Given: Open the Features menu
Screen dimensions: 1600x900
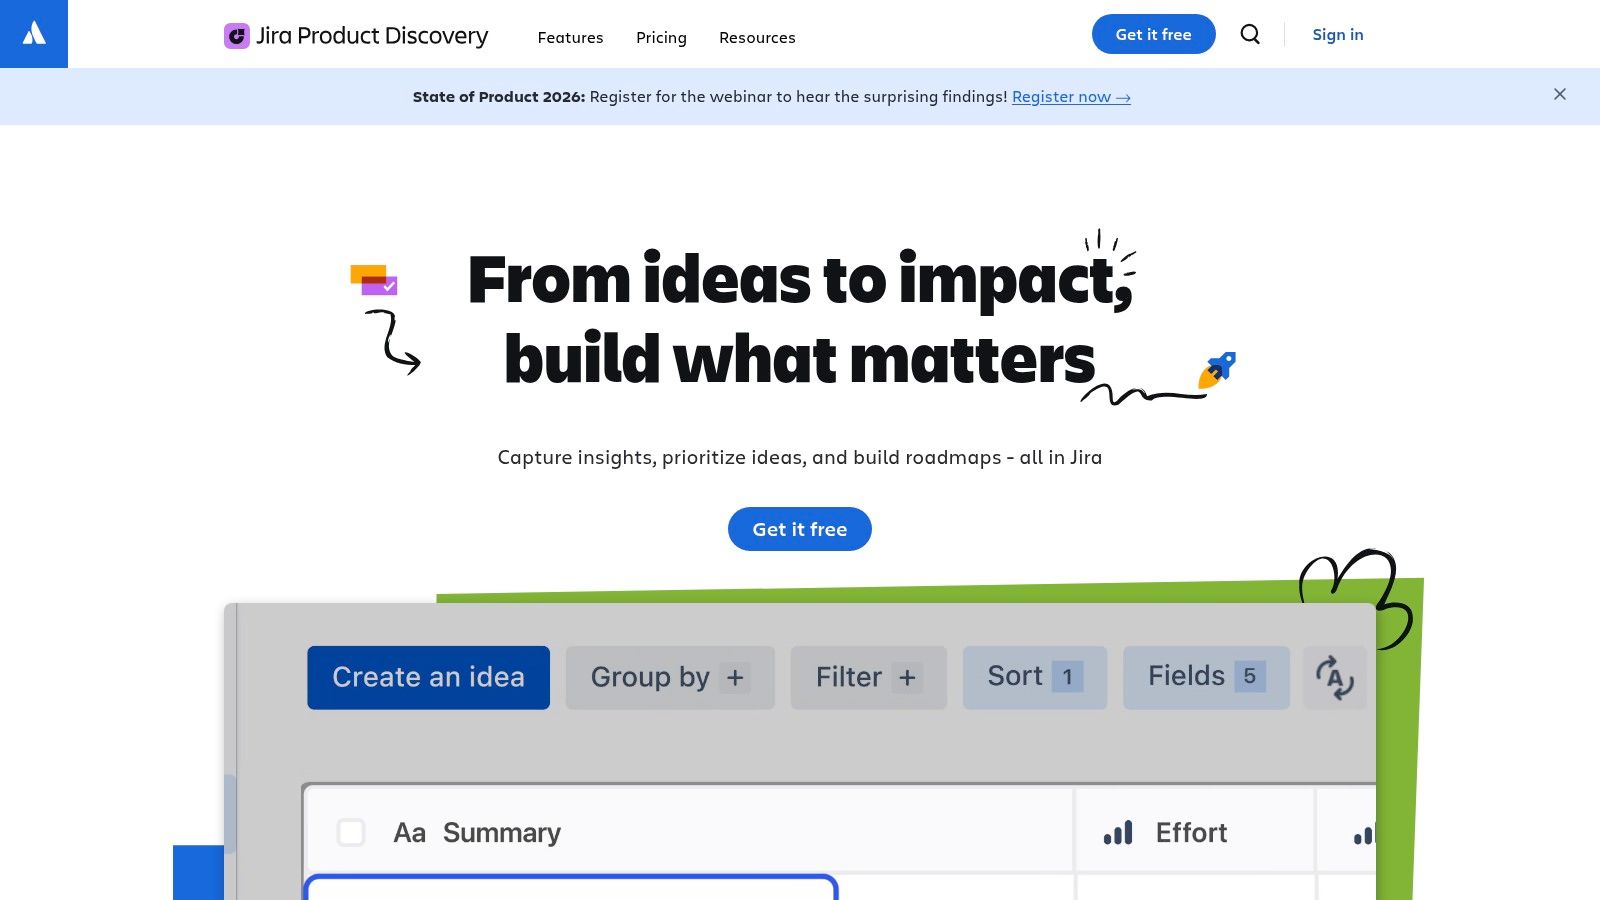Looking at the screenshot, I should [x=570, y=37].
